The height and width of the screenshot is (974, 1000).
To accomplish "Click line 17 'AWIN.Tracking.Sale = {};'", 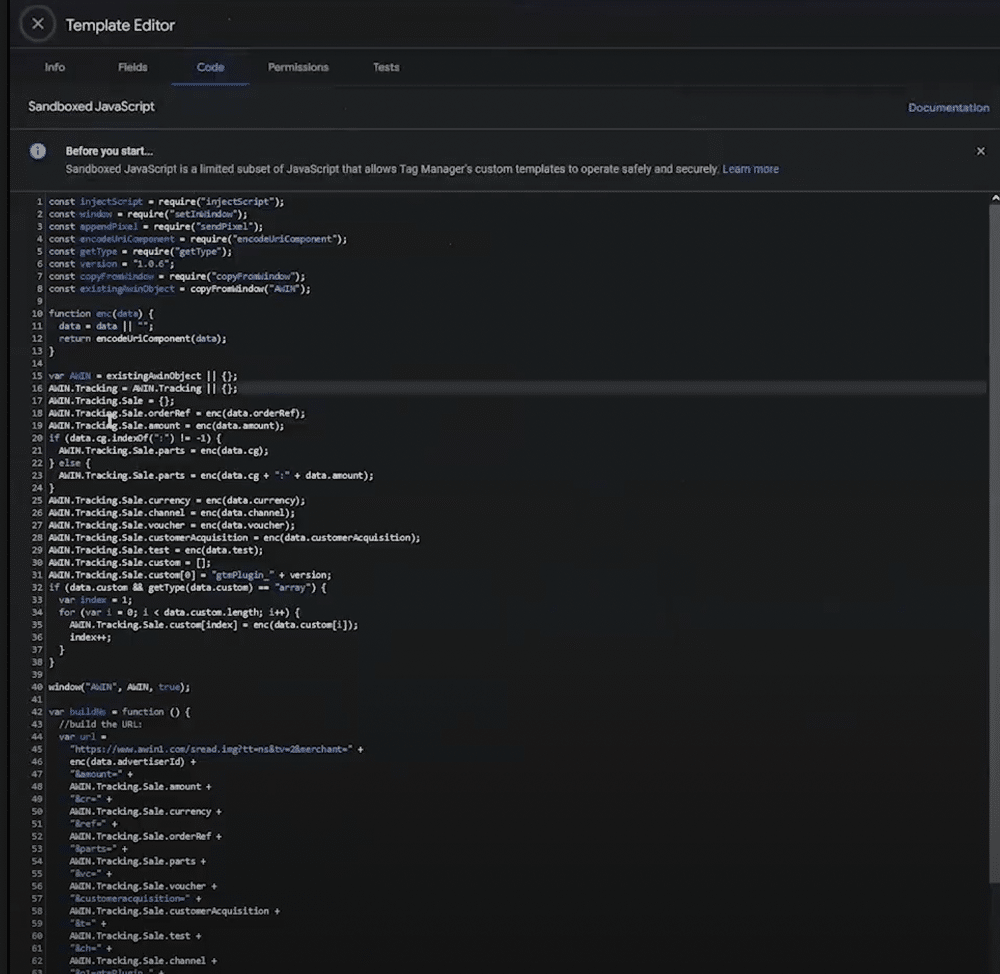I will [x=111, y=401].
